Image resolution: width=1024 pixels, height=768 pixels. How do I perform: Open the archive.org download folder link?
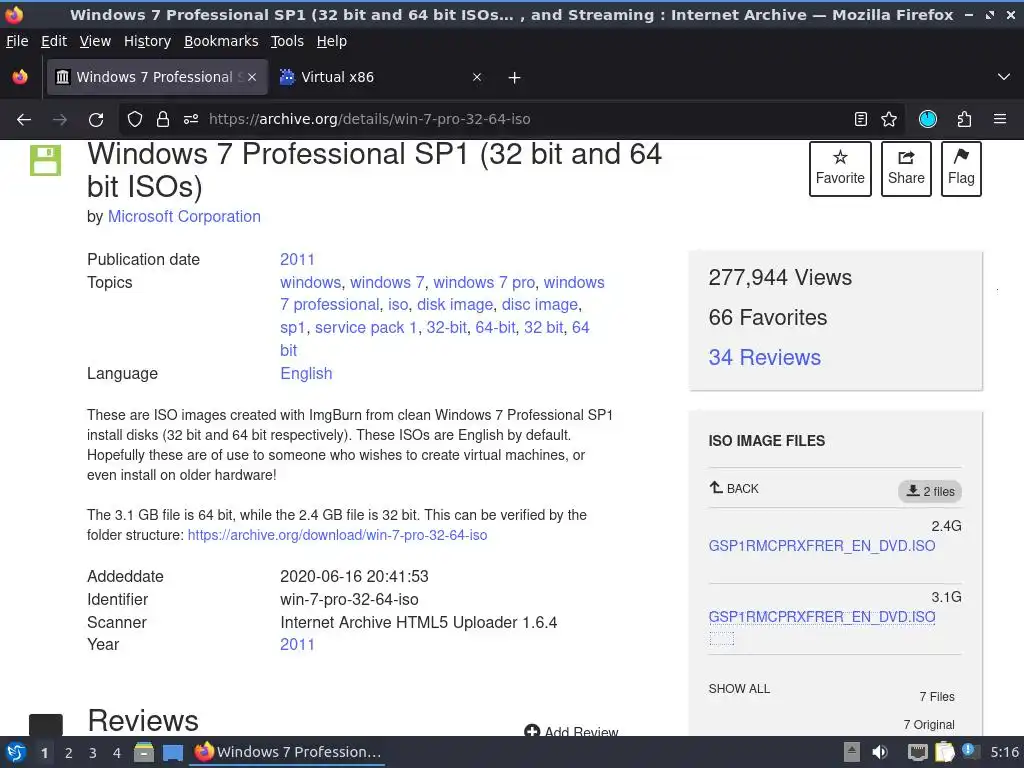[x=337, y=535]
